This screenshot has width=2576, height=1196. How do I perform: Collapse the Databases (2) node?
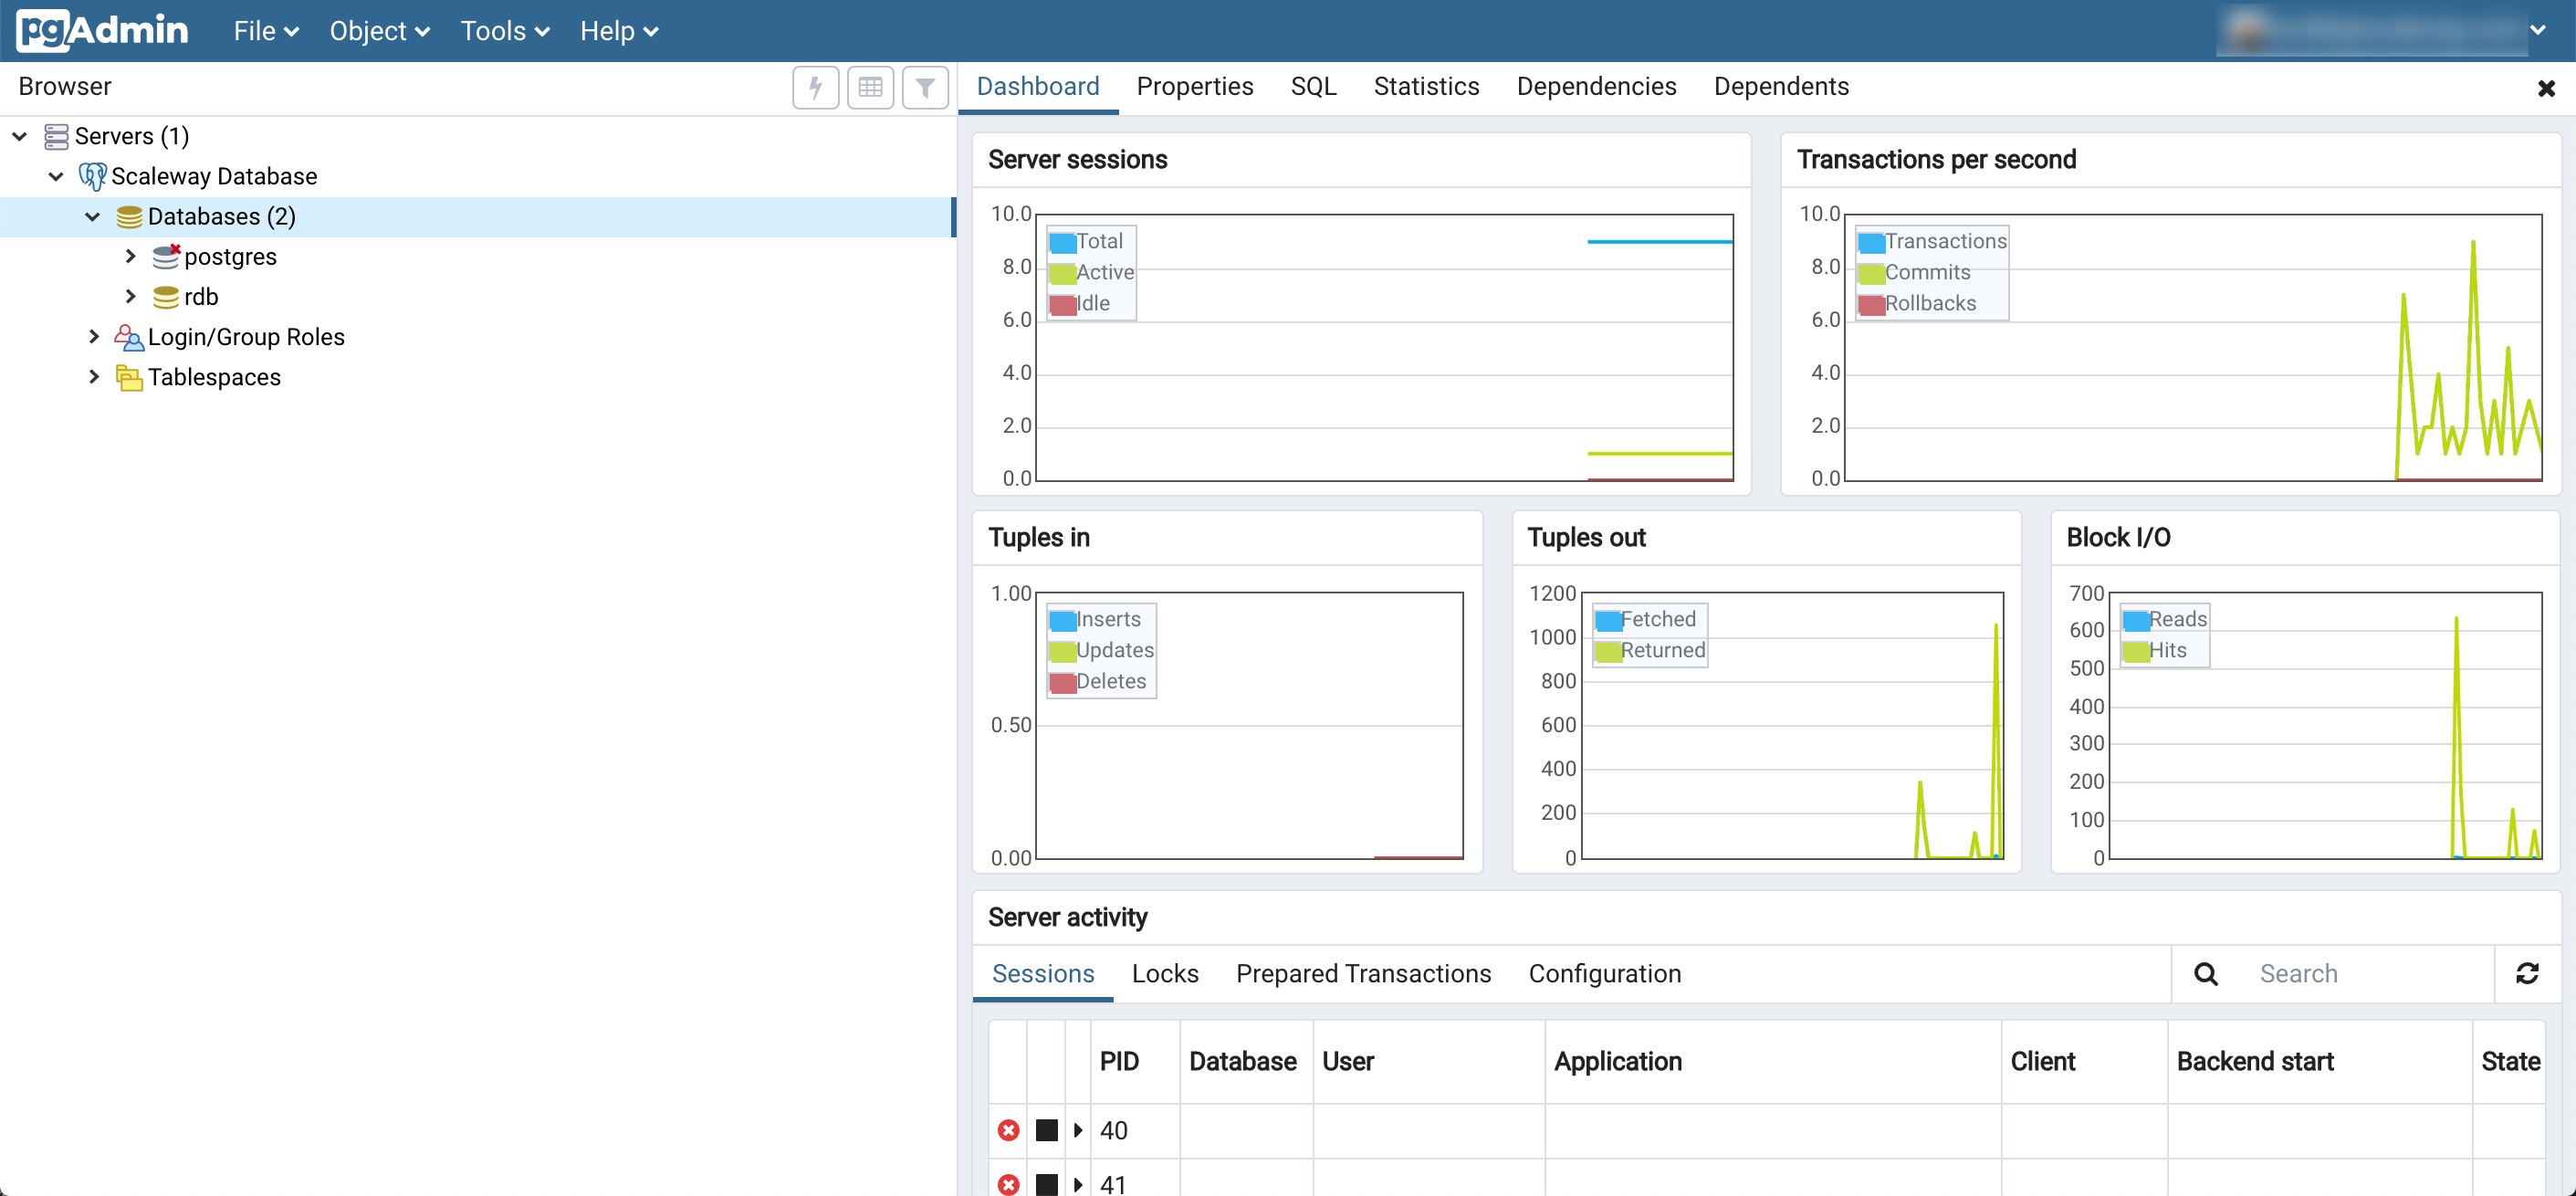(93, 217)
